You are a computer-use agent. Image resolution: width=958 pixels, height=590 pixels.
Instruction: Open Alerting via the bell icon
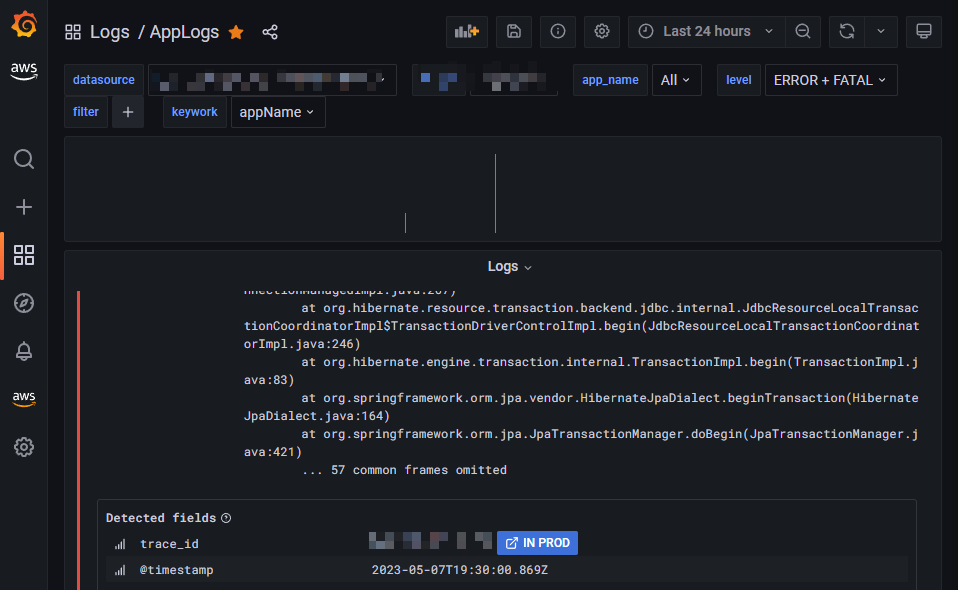point(24,351)
